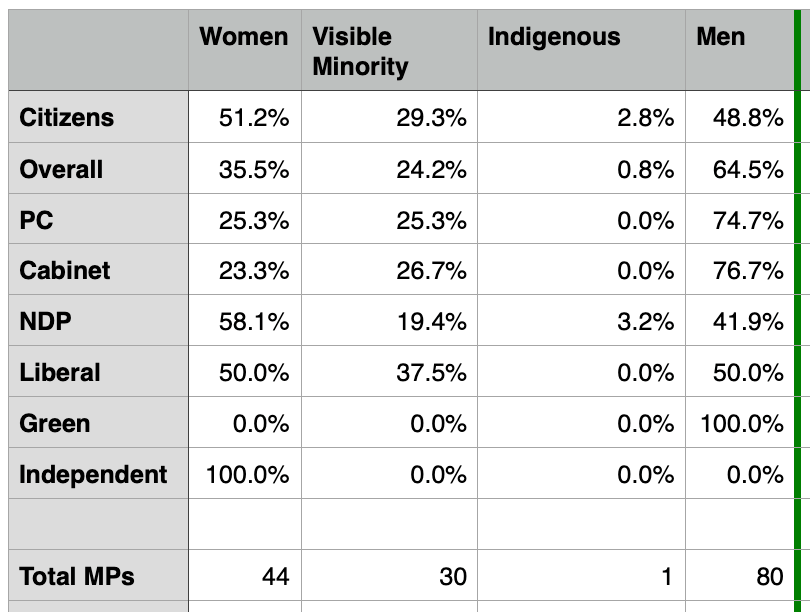Select the Green Men 100.0% cell
This screenshot has height=612, width=810.
(x=739, y=423)
